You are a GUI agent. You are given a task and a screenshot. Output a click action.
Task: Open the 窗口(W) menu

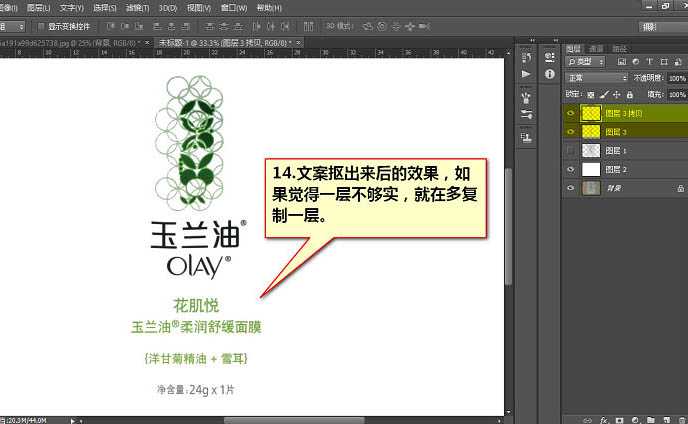pos(233,8)
